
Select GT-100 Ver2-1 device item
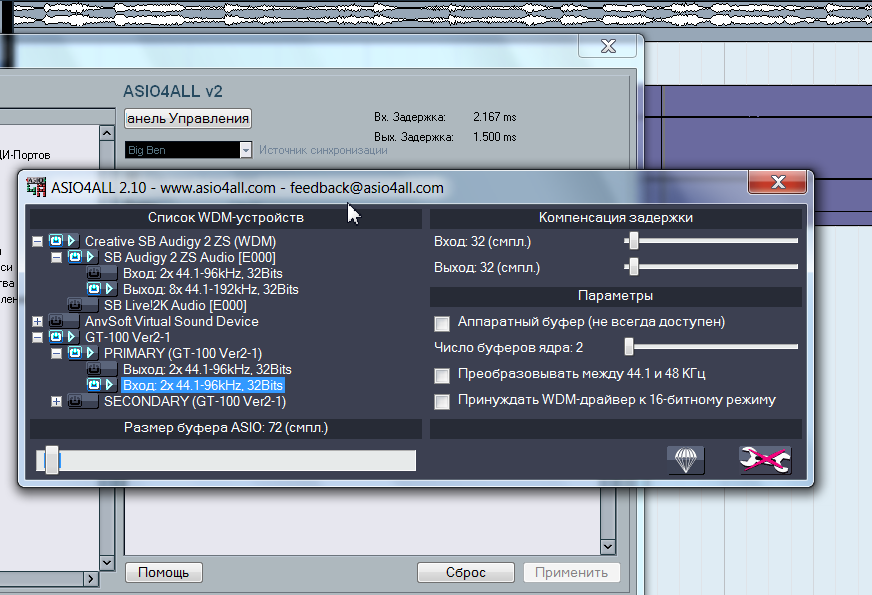click(127, 337)
